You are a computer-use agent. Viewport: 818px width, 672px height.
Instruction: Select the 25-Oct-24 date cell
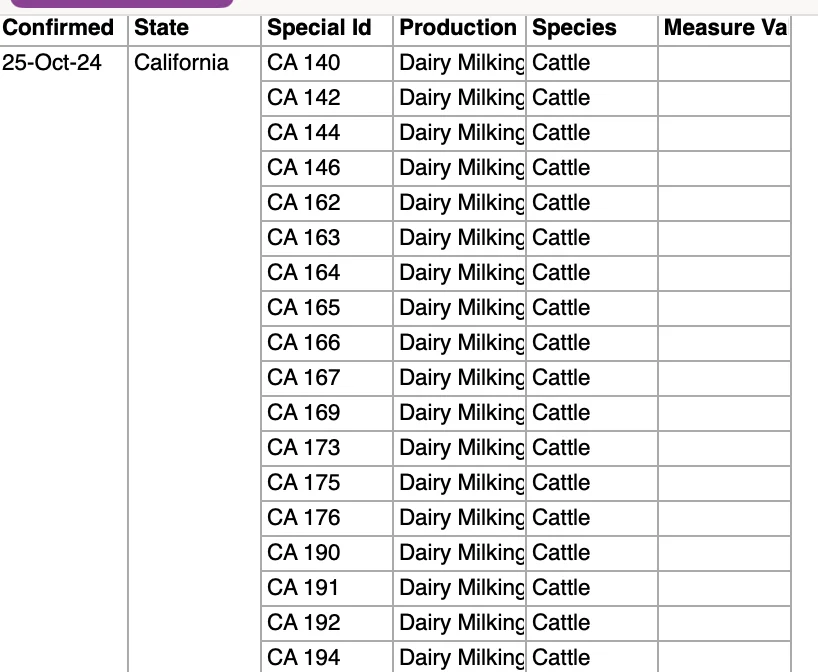pos(52,63)
